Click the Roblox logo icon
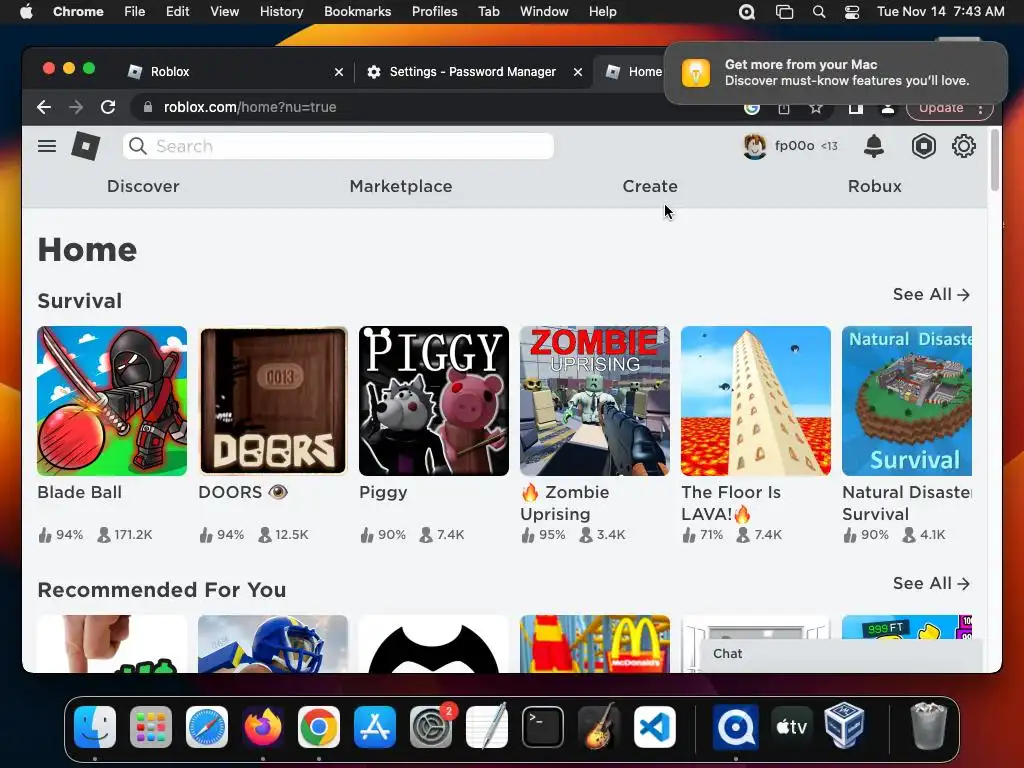 coord(86,146)
